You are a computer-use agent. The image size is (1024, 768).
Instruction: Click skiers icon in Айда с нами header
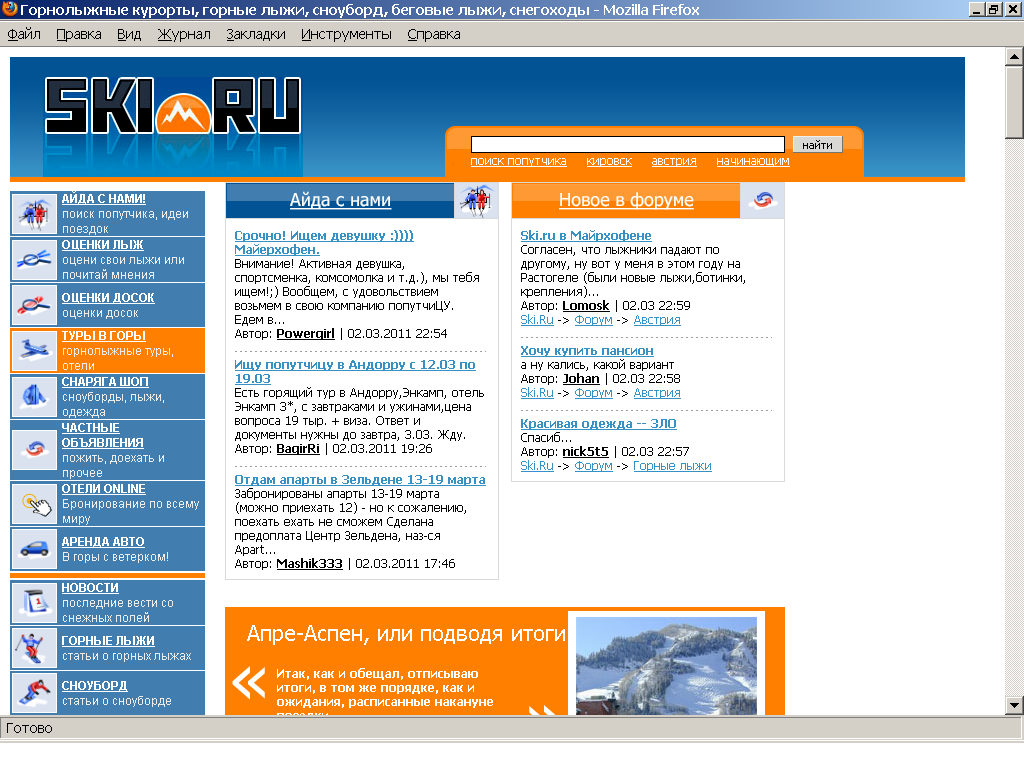point(476,200)
